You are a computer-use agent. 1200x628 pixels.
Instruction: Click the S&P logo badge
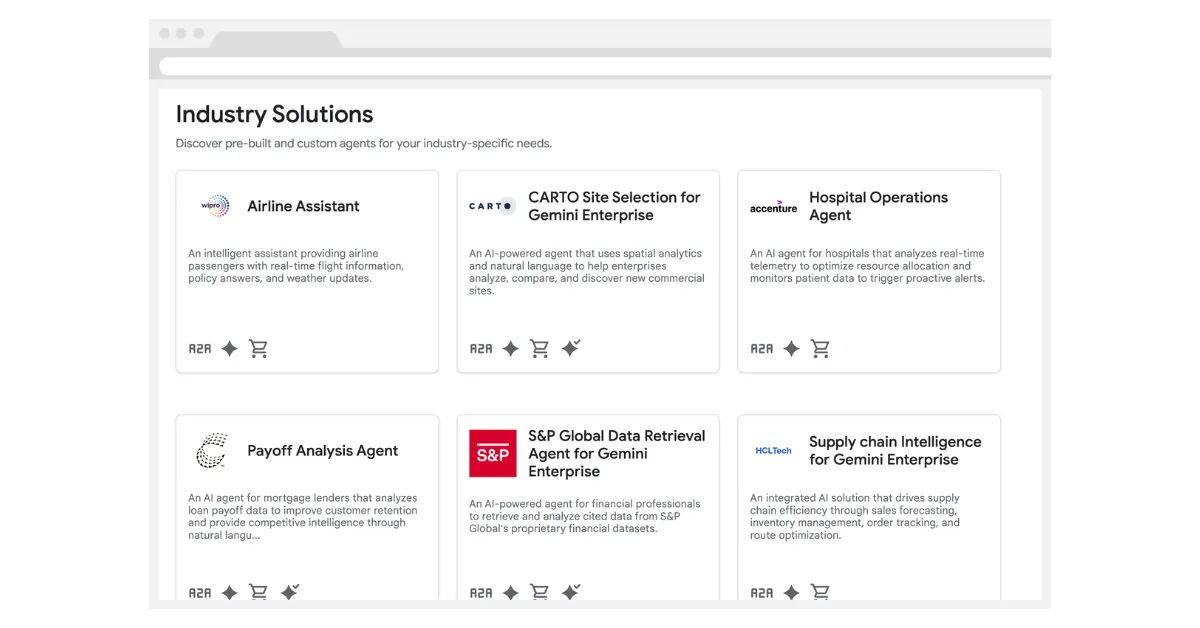pyautogui.click(x=491, y=452)
